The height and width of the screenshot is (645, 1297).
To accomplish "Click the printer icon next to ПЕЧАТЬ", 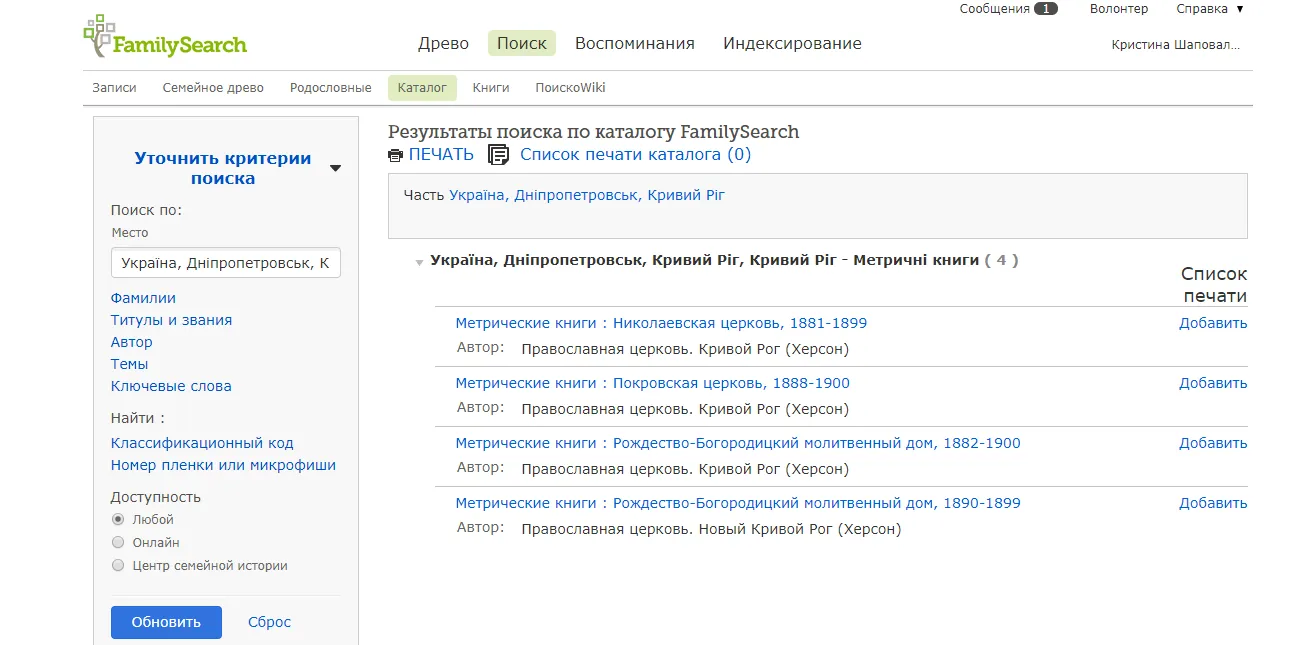I will point(395,155).
